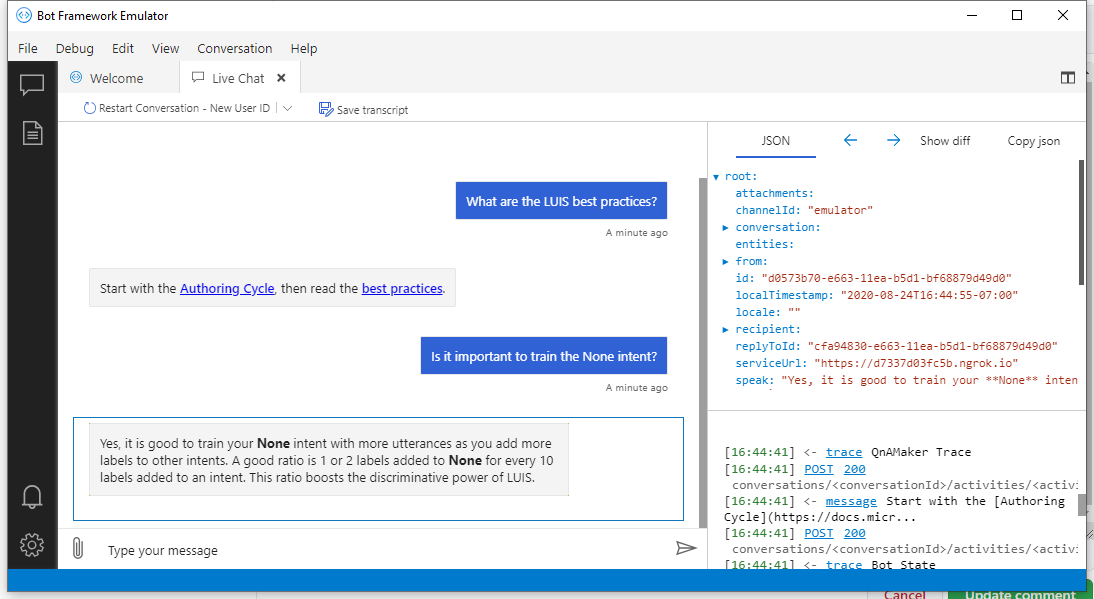Switch to the Welcome tab
Screen dimensions: 1094x599
tap(106, 78)
